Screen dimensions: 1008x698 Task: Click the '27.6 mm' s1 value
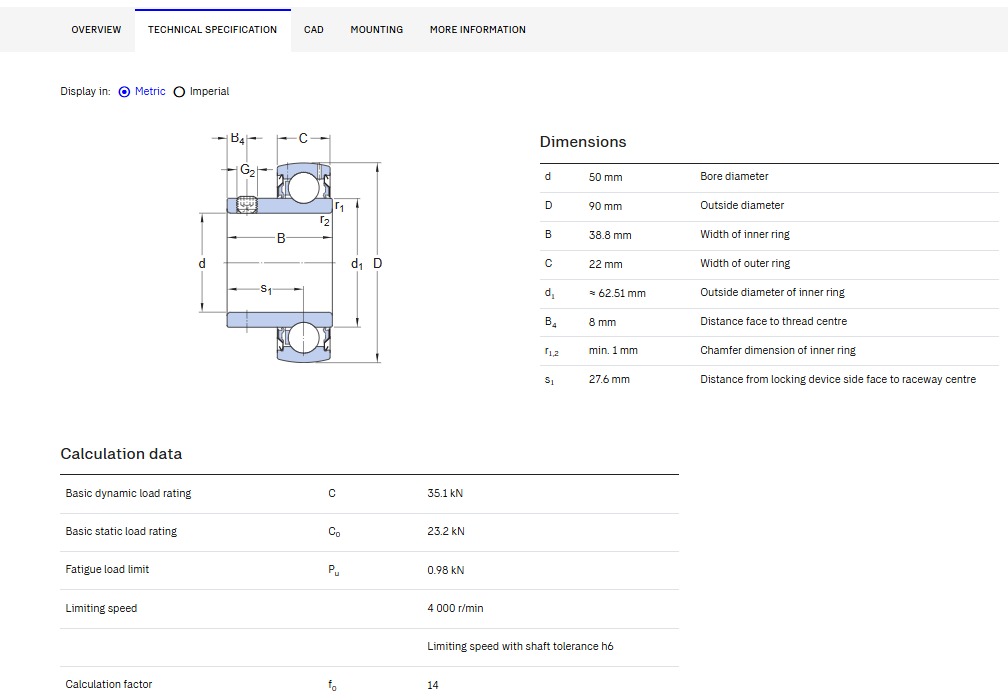tap(609, 379)
